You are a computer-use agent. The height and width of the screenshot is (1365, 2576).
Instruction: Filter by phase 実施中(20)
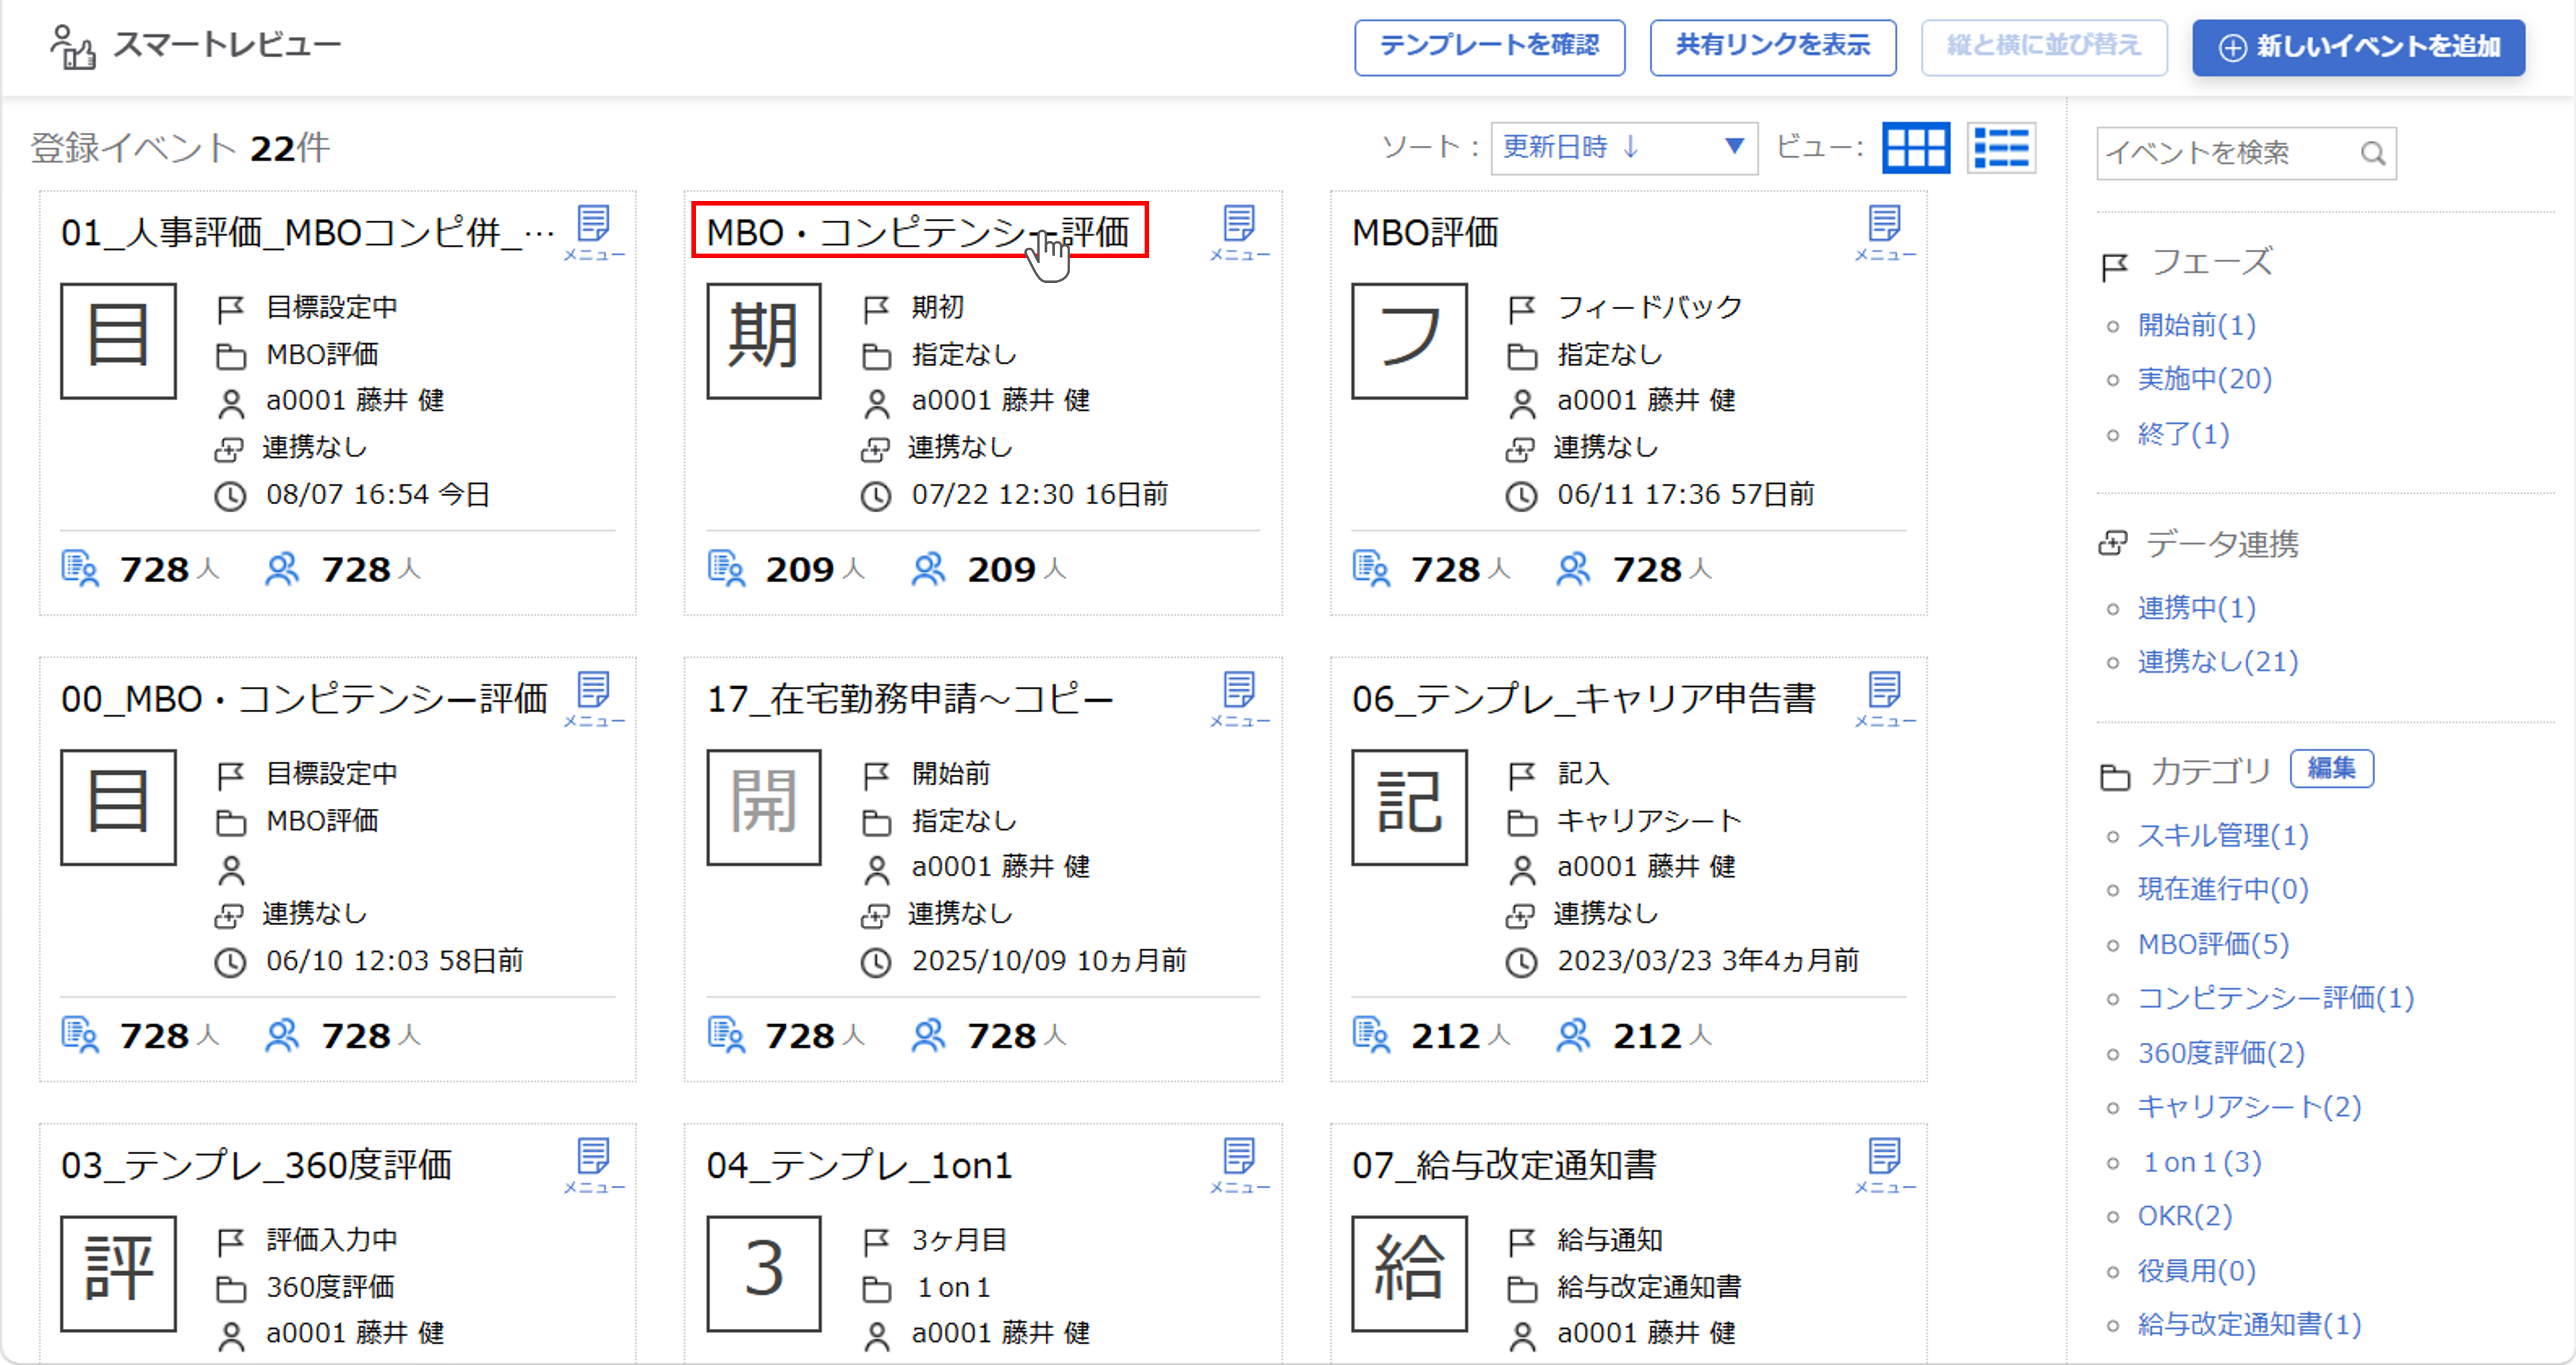point(2204,379)
